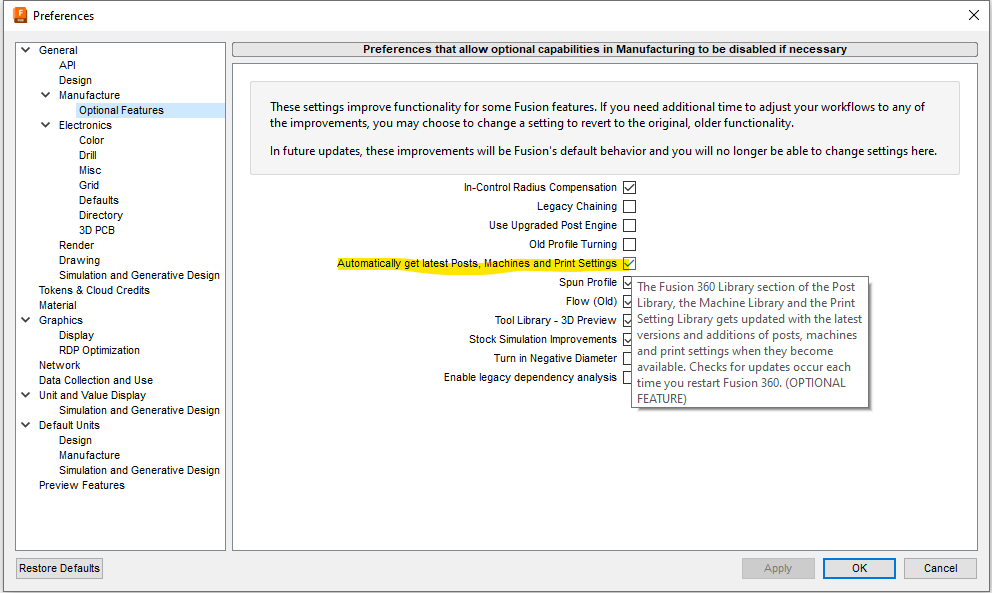Open the Color electronics preferences
This screenshot has height=593, width=992.
[x=91, y=140]
